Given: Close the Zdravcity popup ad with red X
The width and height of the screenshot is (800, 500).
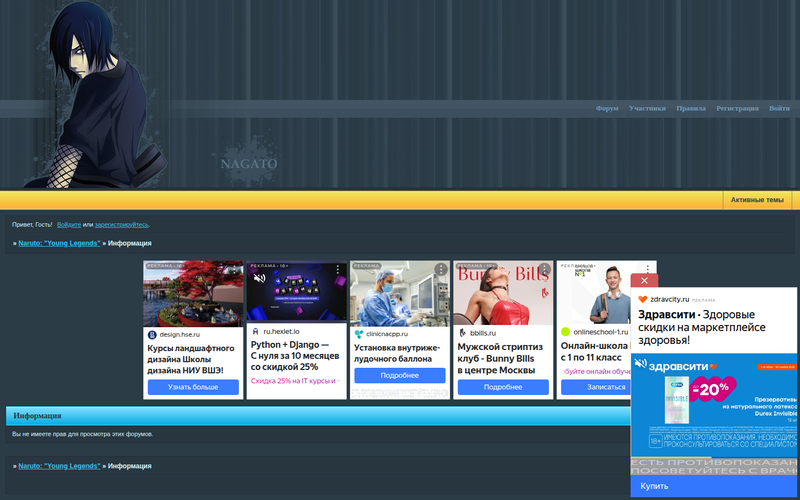Looking at the screenshot, I should click(644, 280).
